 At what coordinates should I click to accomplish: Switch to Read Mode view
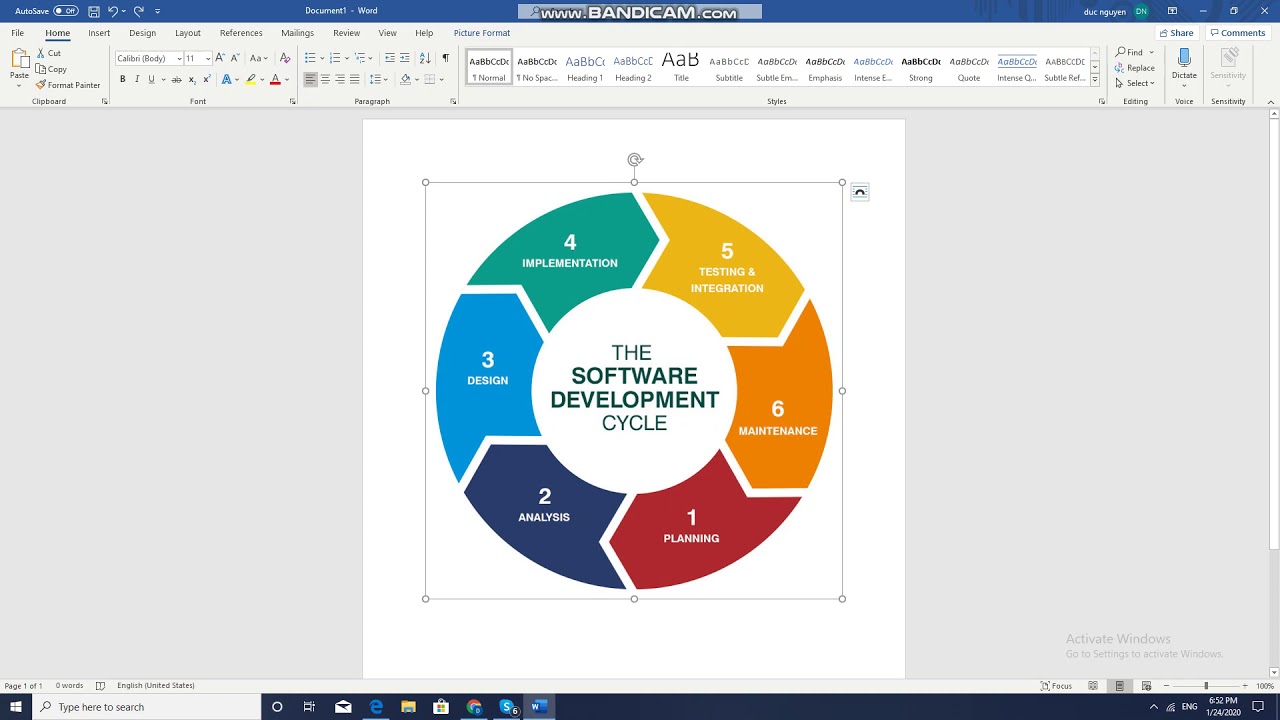[1093, 686]
